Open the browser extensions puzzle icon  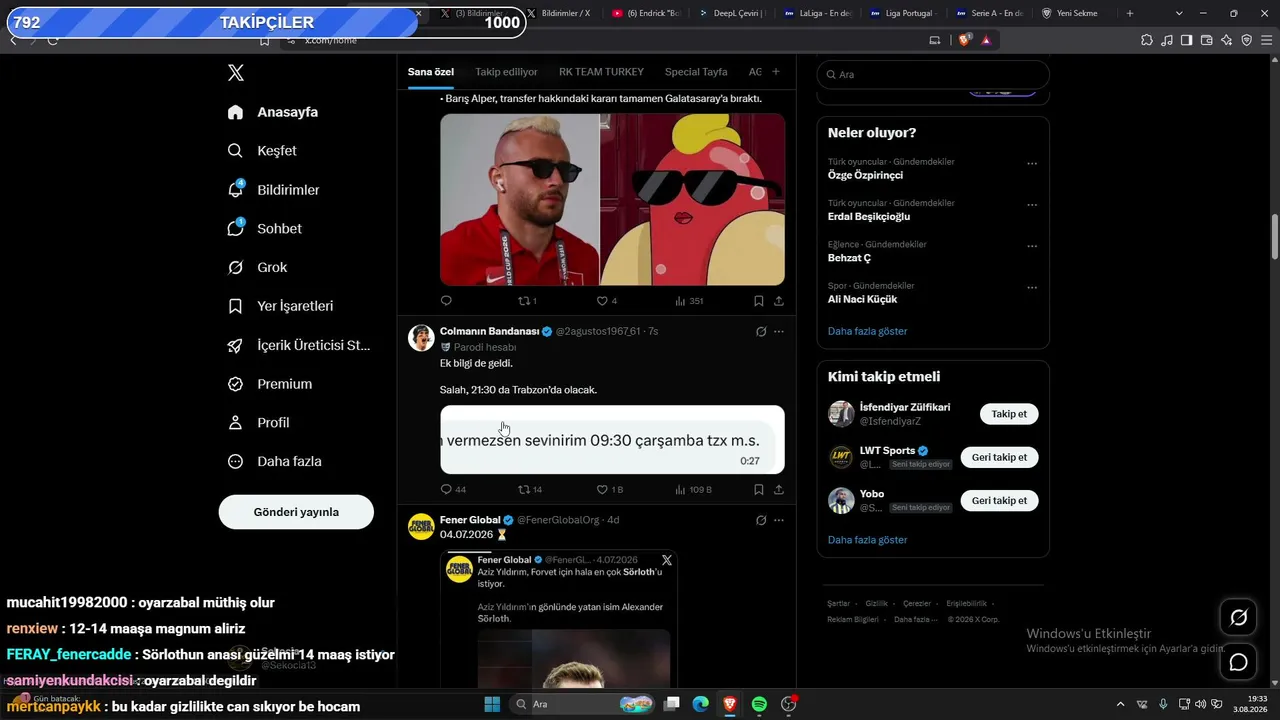[x=1147, y=40]
